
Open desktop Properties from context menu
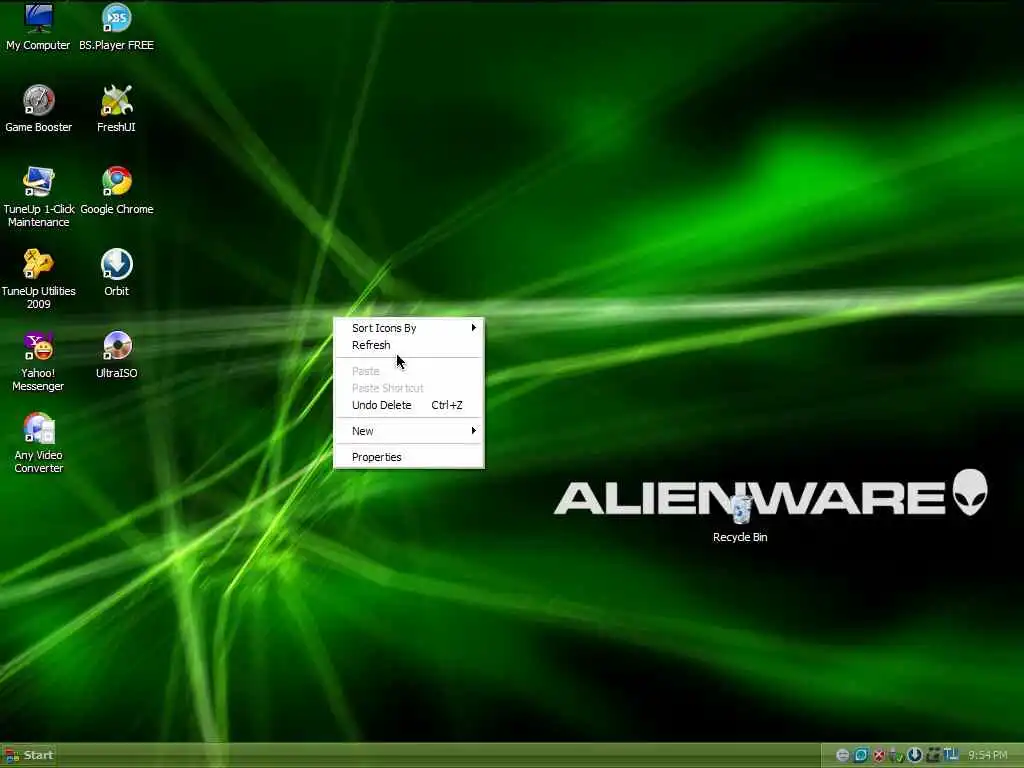point(409,457)
